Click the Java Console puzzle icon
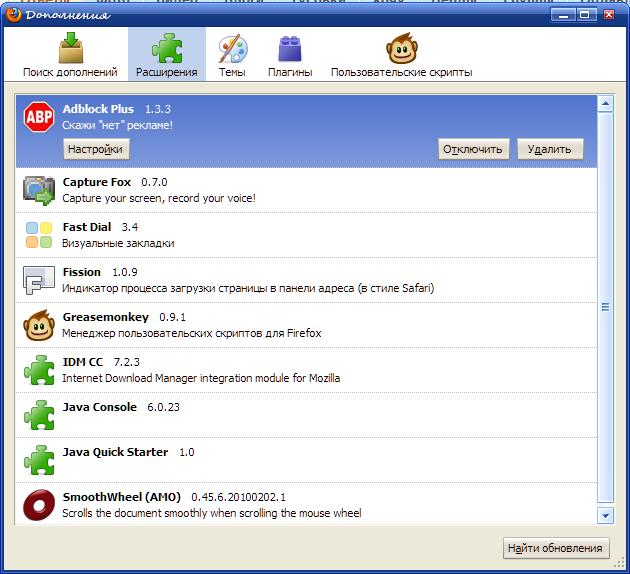Image resolution: width=630 pixels, height=574 pixels. [39, 415]
